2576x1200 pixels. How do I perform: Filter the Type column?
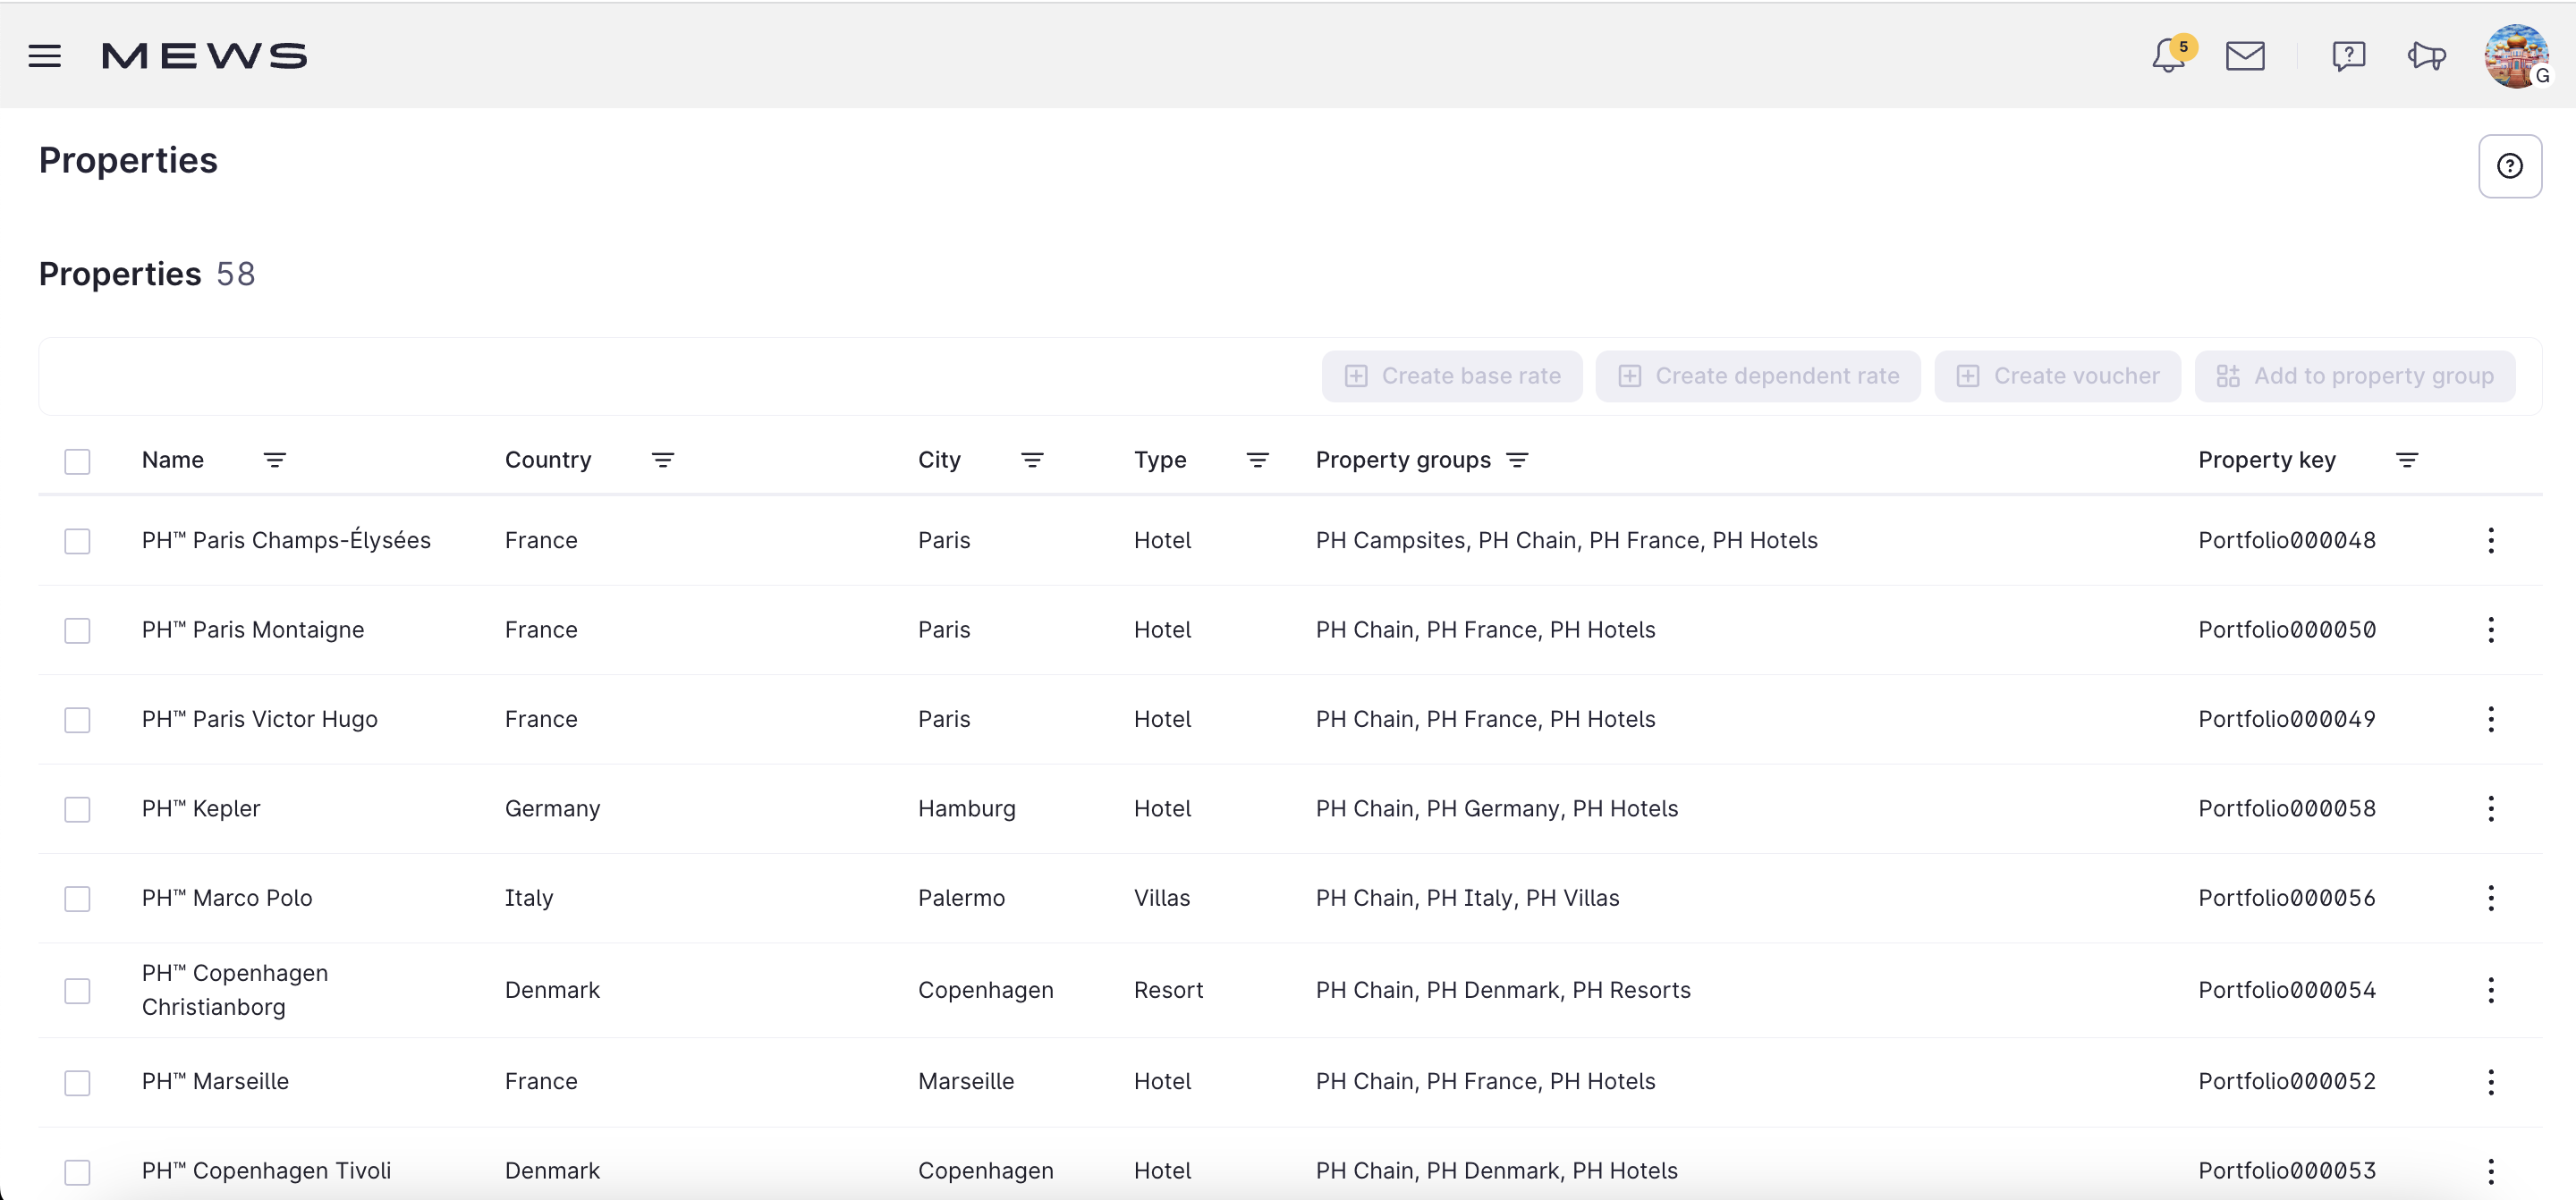tap(1258, 460)
